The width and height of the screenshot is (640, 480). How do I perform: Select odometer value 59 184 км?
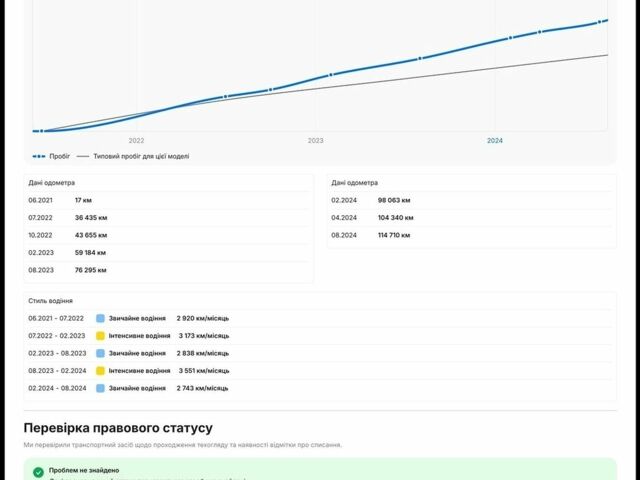pyautogui.click(x=90, y=253)
